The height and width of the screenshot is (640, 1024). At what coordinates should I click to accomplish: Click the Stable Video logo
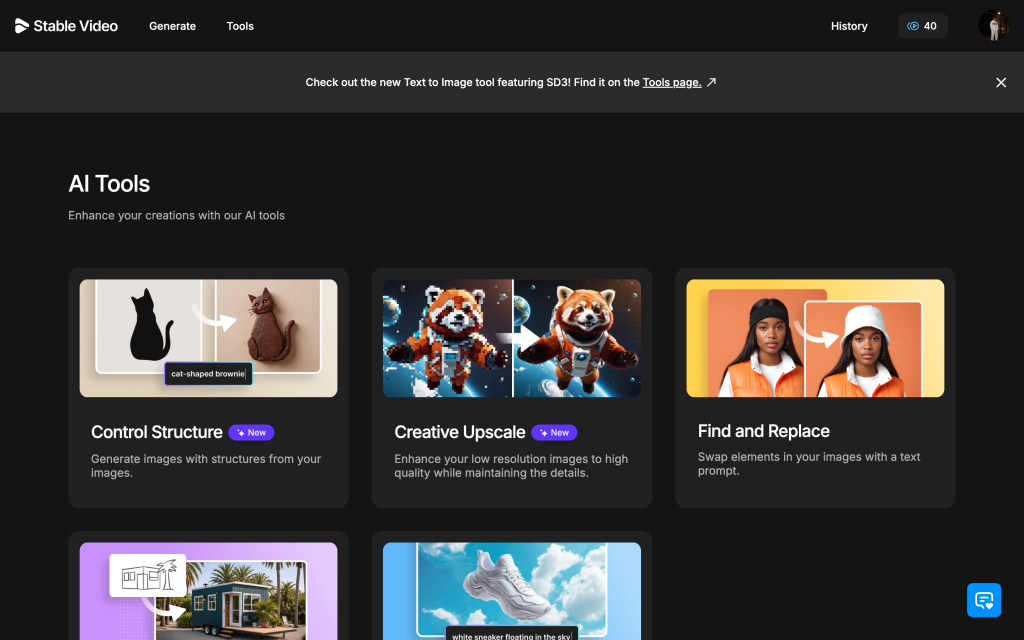(66, 26)
